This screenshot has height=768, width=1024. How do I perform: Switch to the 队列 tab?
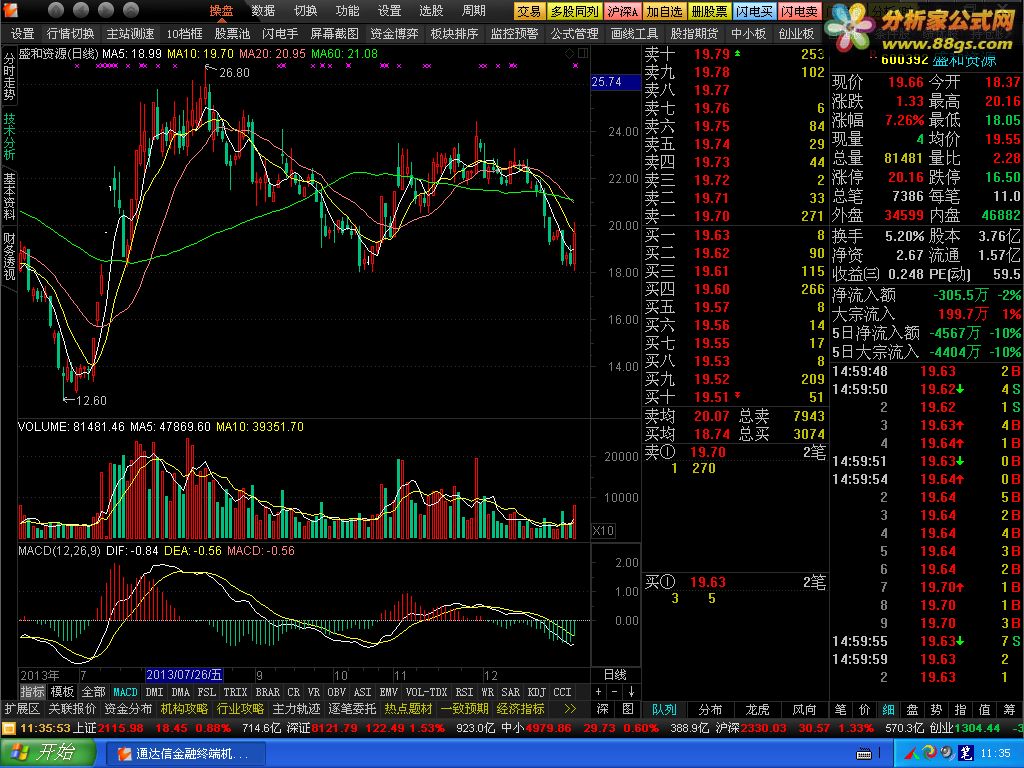point(664,709)
